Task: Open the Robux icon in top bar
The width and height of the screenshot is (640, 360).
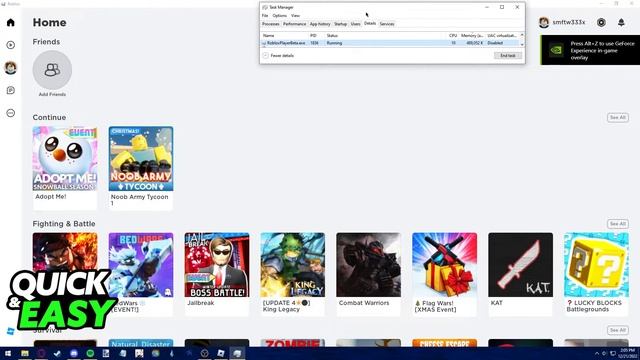Action: 601,22
